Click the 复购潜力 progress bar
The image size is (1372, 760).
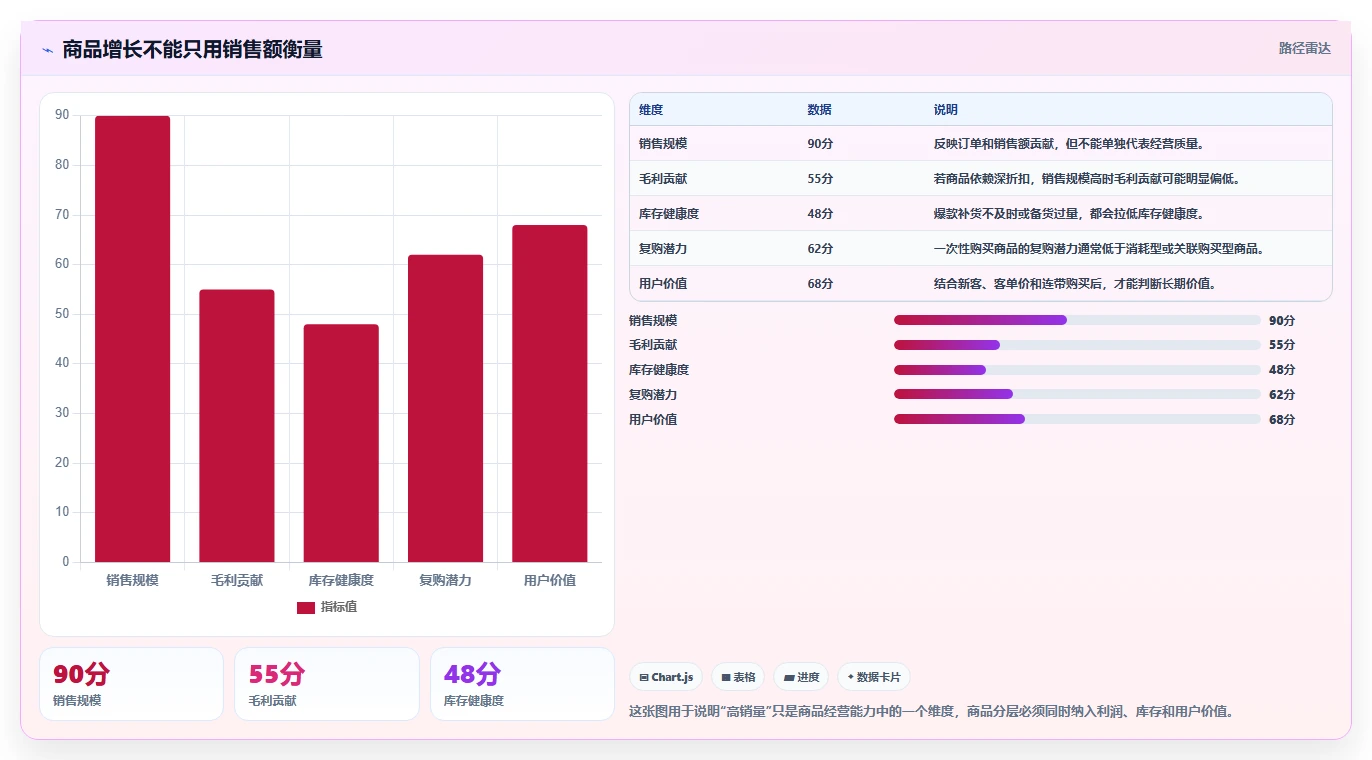pyautogui.click(x=1077, y=395)
